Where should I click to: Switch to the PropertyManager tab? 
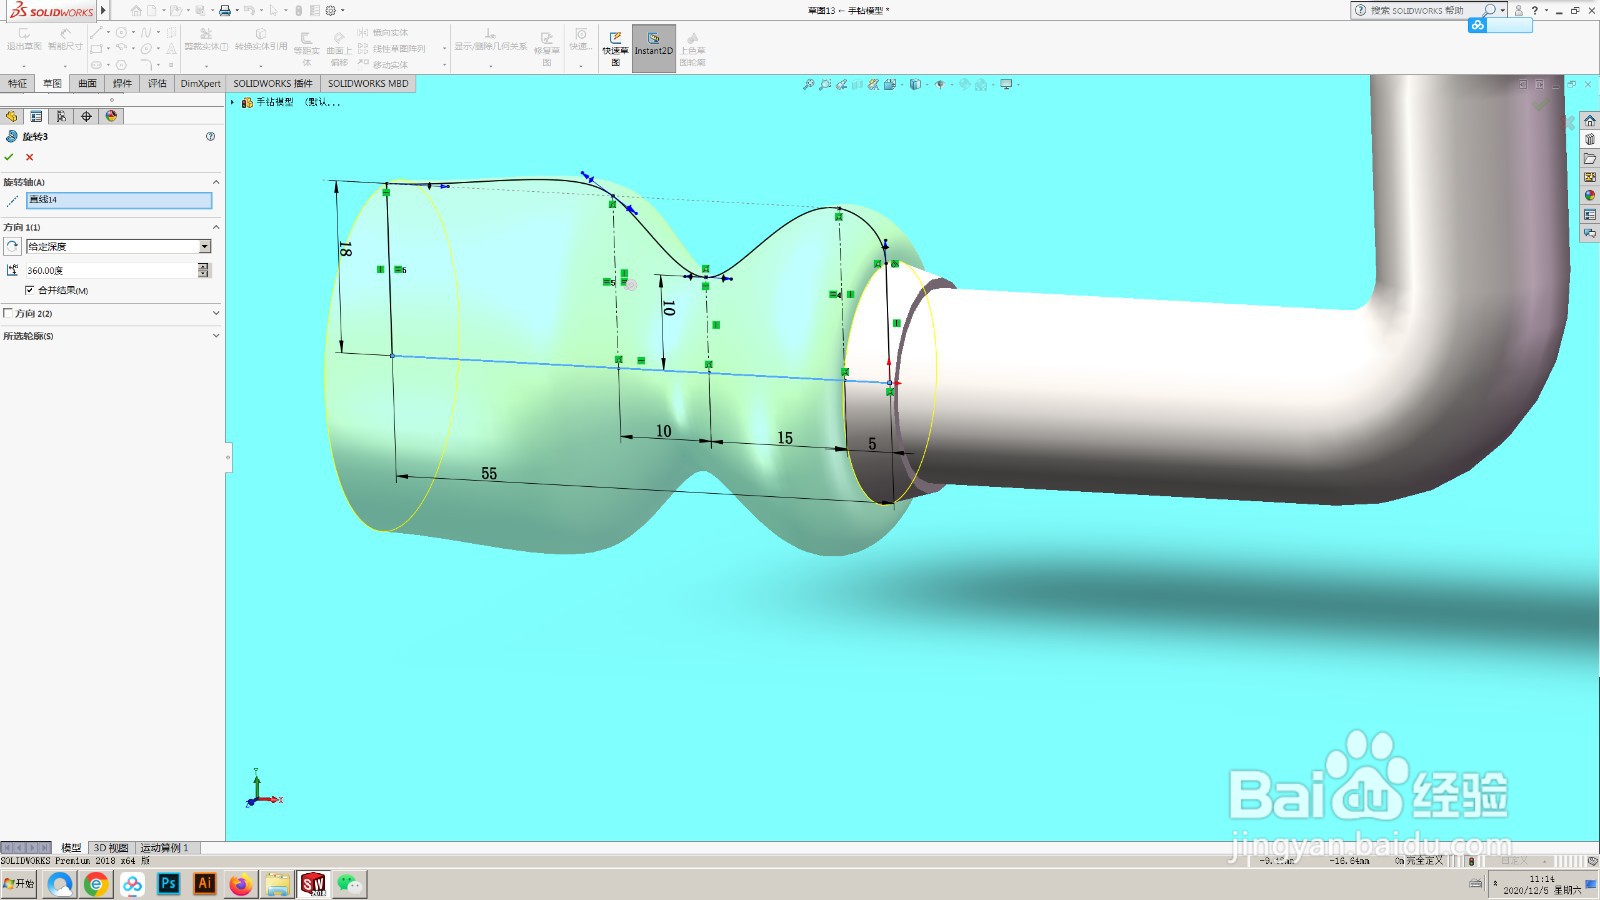37,116
